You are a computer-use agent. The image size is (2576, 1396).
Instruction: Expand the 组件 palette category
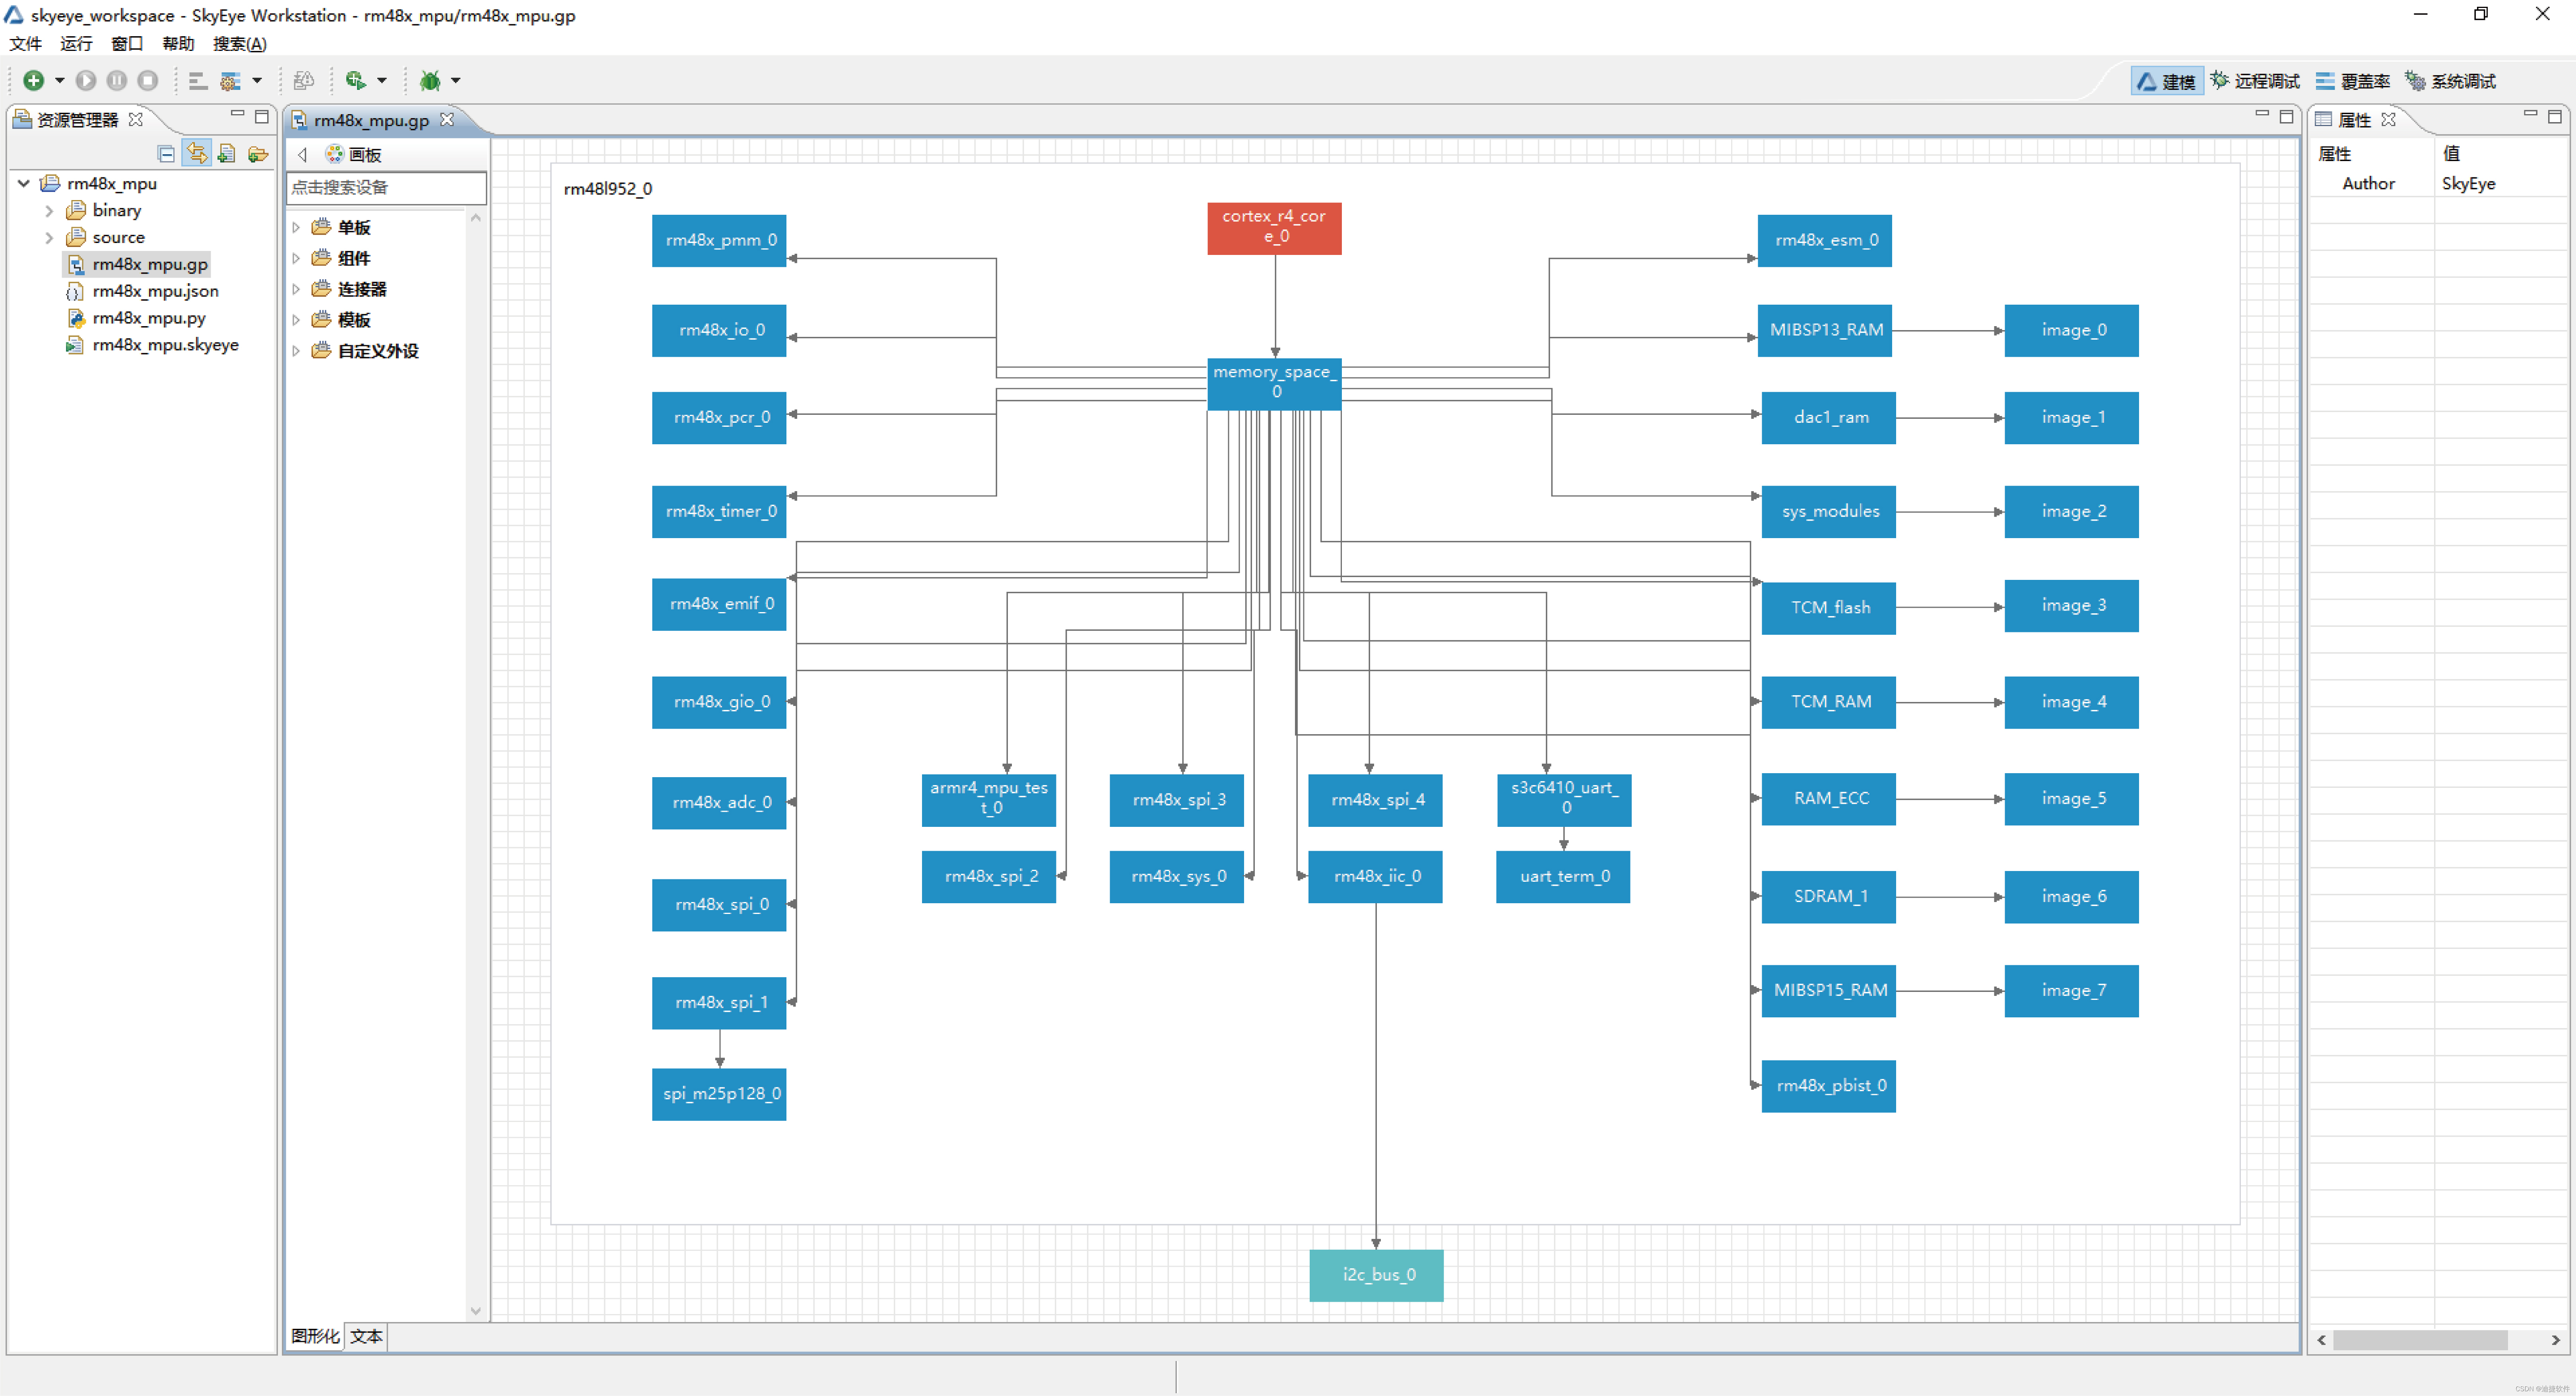[296, 258]
